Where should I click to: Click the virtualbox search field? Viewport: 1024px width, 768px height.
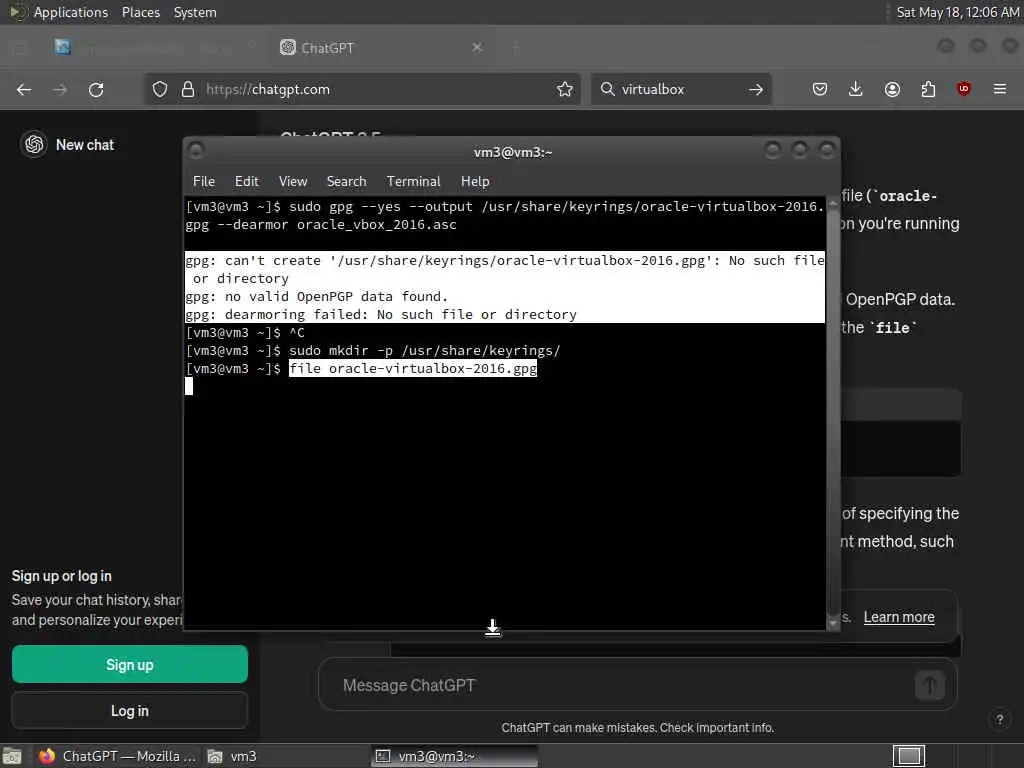[679, 89]
